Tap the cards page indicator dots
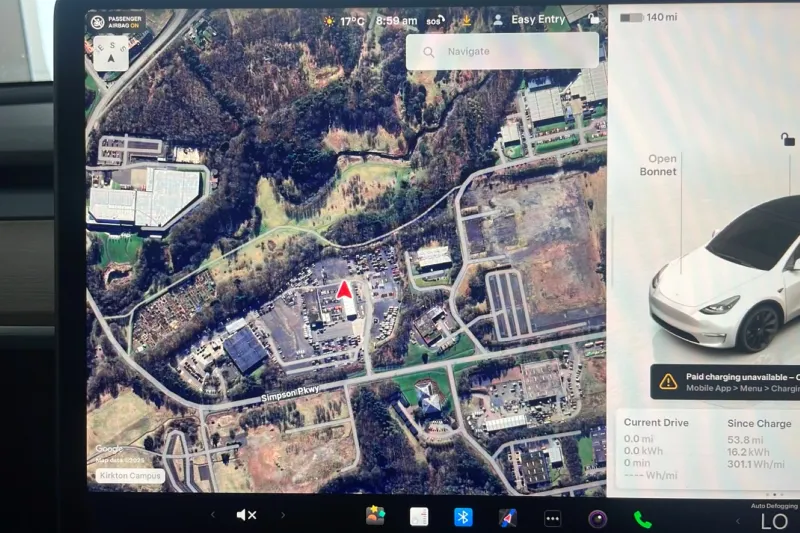This screenshot has height=533, width=800. [774, 494]
